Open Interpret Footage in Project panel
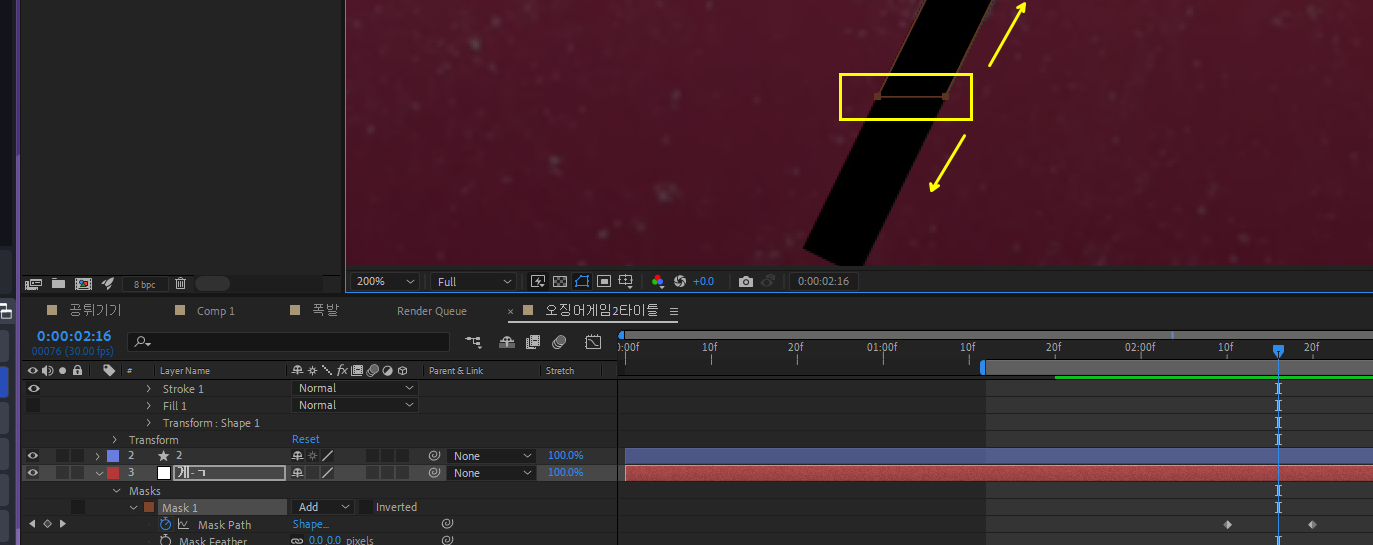Image resolution: width=1373 pixels, height=545 pixels. (34, 284)
